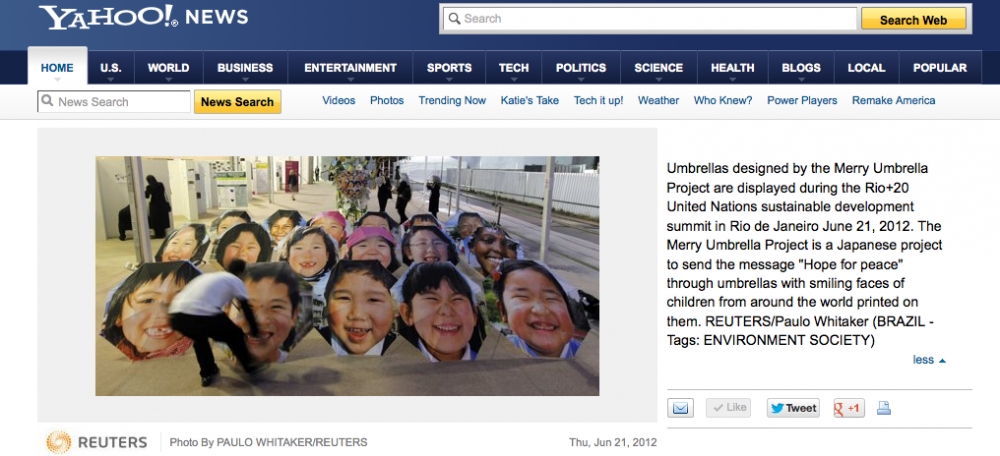This screenshot has width=1000, height=456.
Task: Open the WORLD news section
Action: 168,68
